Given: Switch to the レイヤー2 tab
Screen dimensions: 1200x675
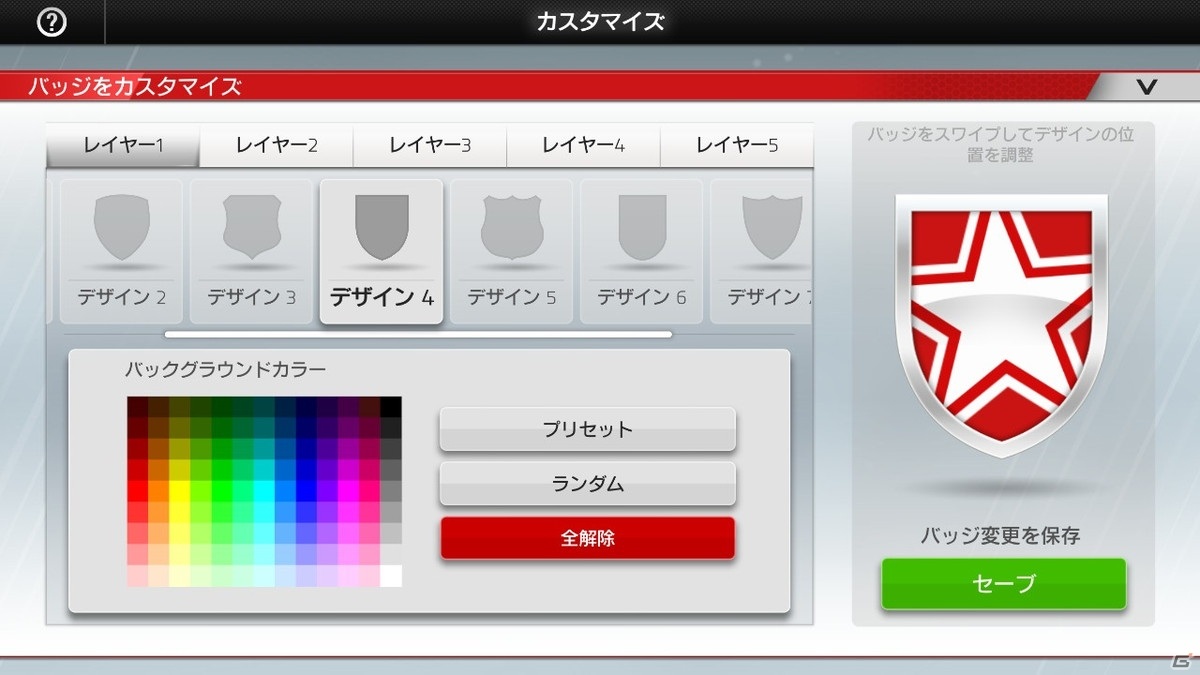Looking at the screenshot, I should click(x=276, y=146).
